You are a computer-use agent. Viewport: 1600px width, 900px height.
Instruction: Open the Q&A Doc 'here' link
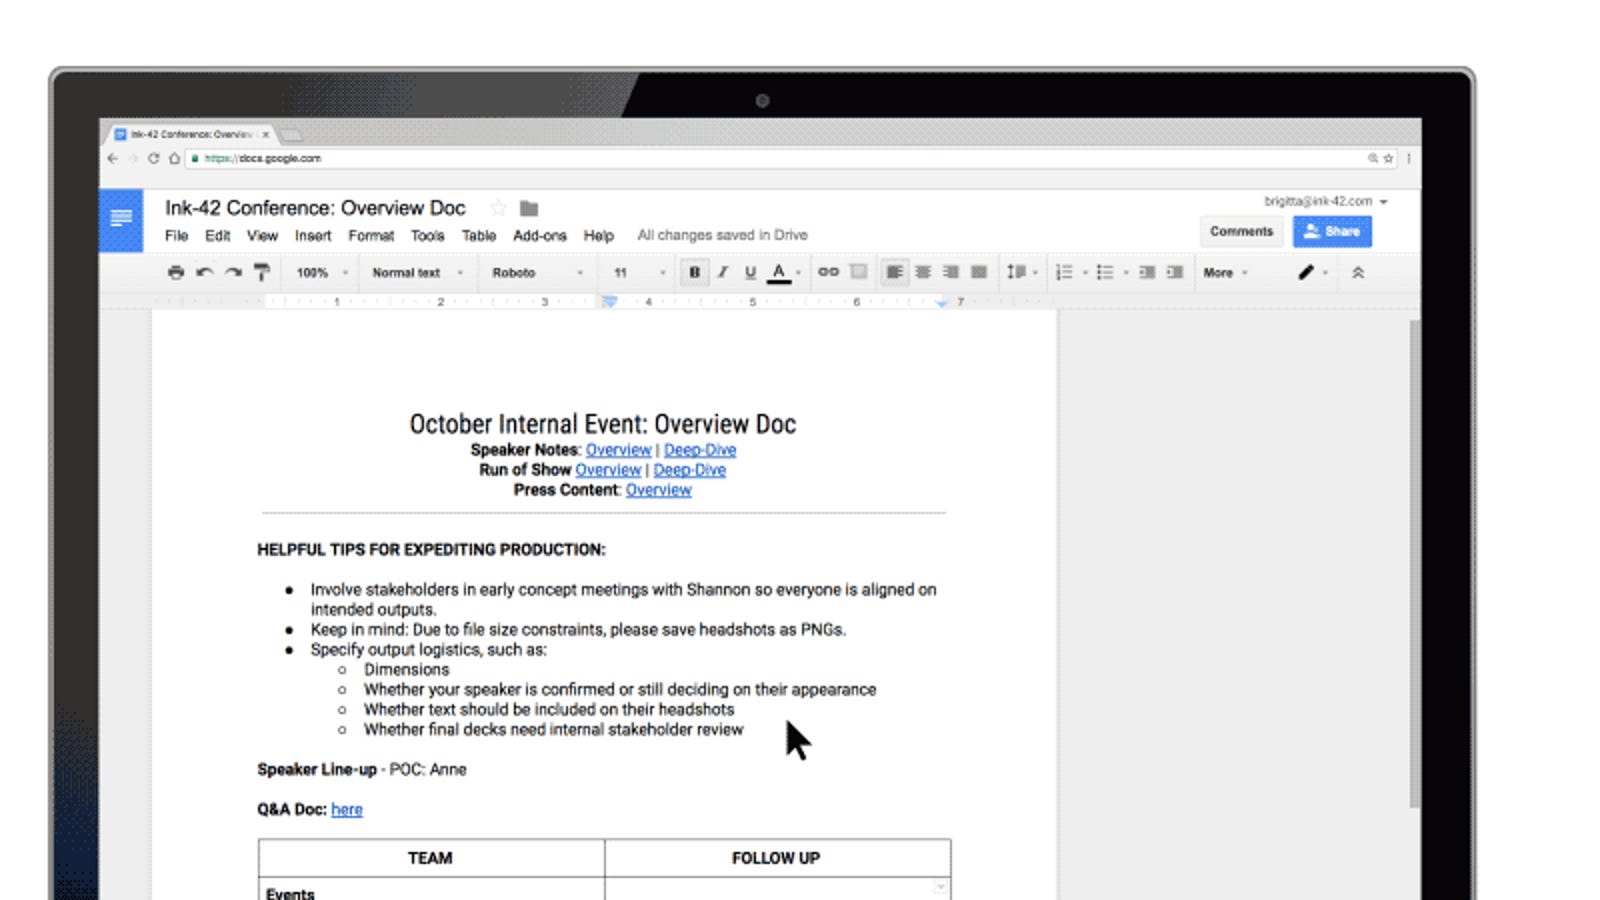[x=347, y=809]
